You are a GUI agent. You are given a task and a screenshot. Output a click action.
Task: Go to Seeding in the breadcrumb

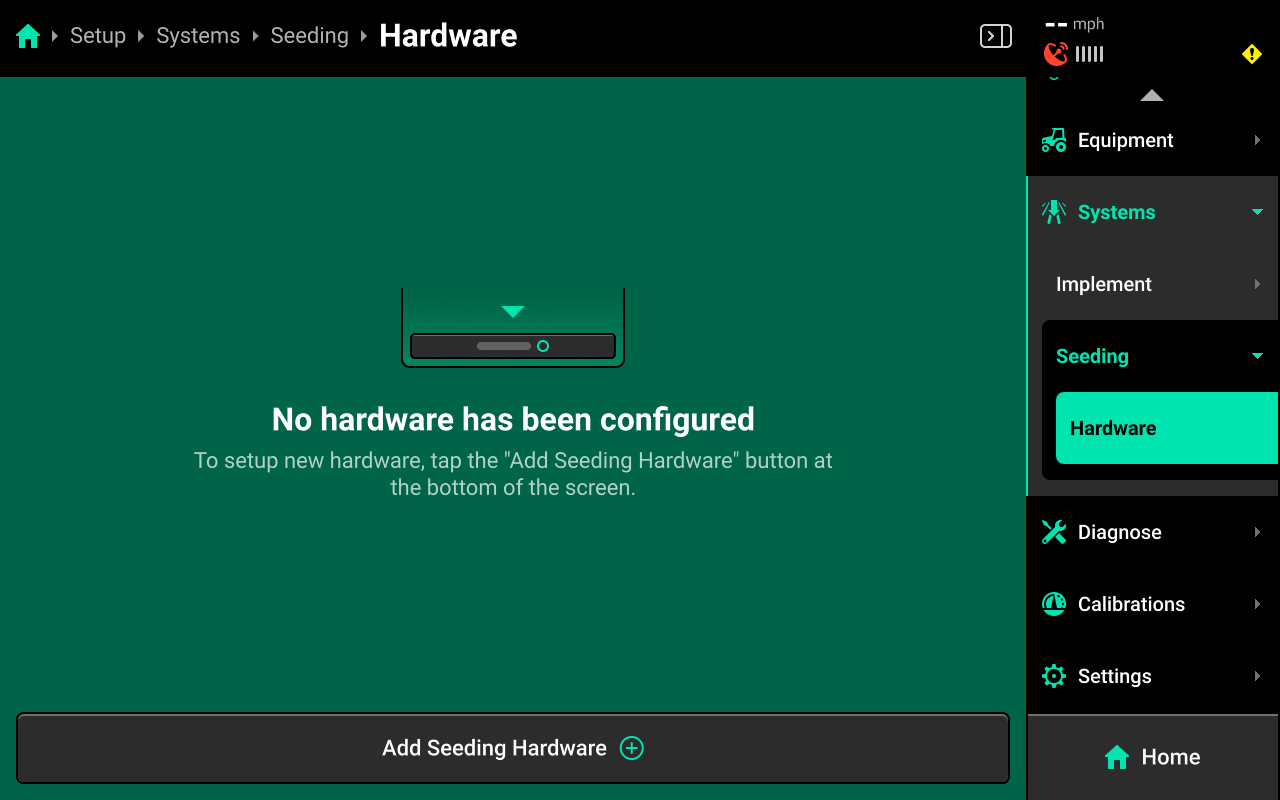[309, 36]
